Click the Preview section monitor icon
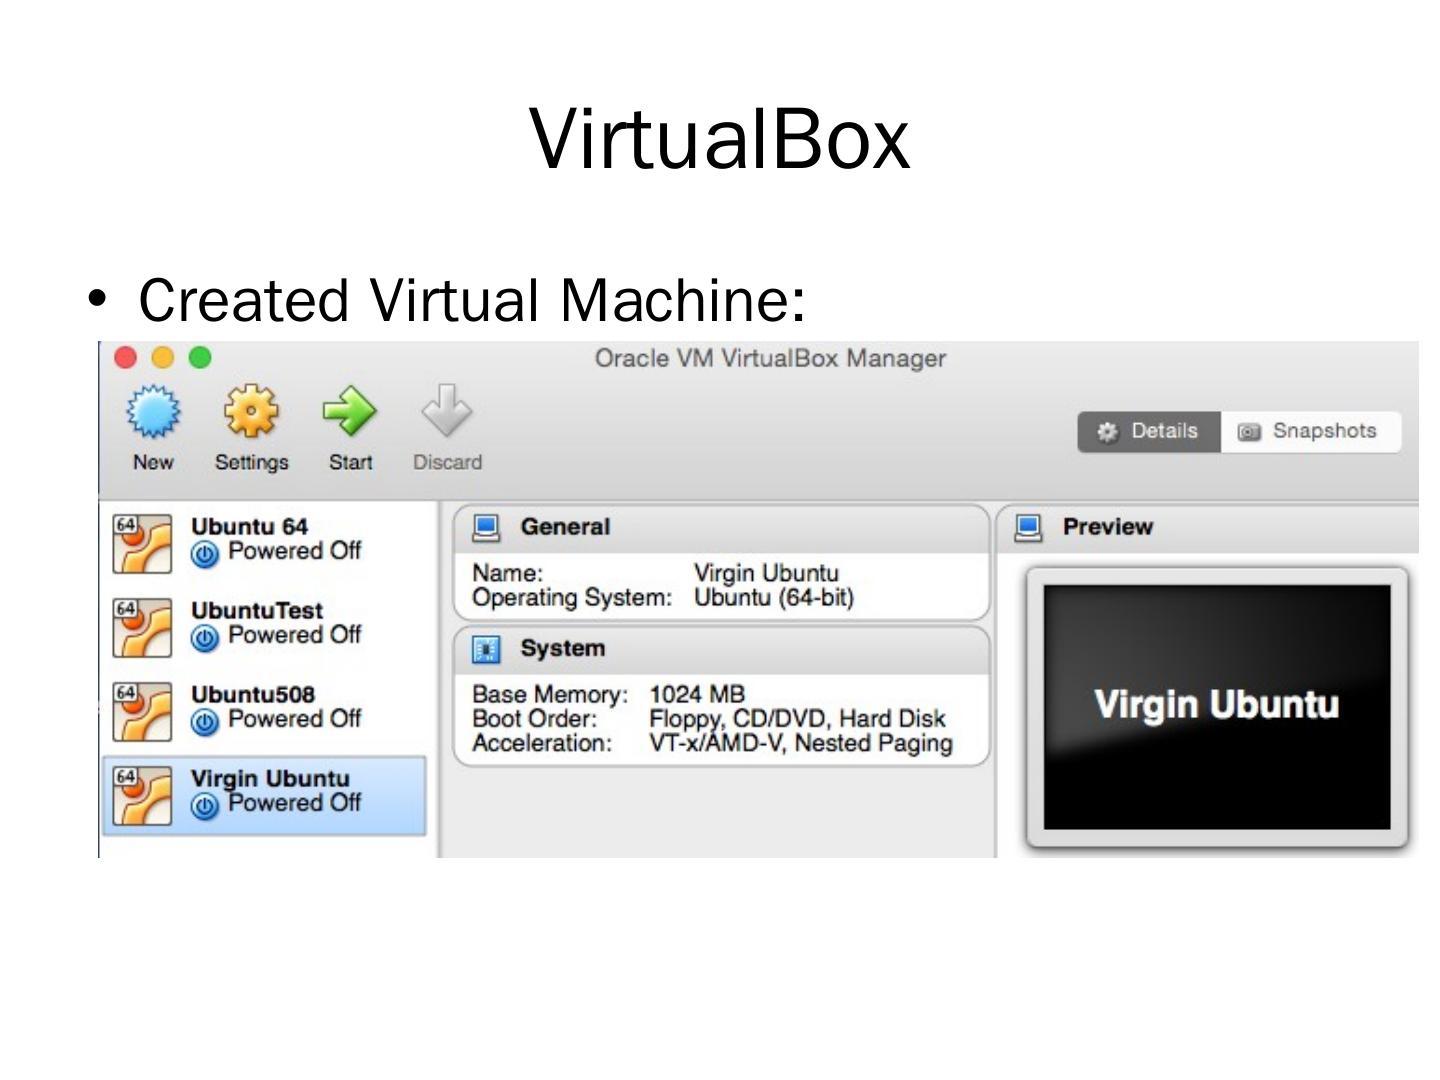 [x=1029, y=528]
